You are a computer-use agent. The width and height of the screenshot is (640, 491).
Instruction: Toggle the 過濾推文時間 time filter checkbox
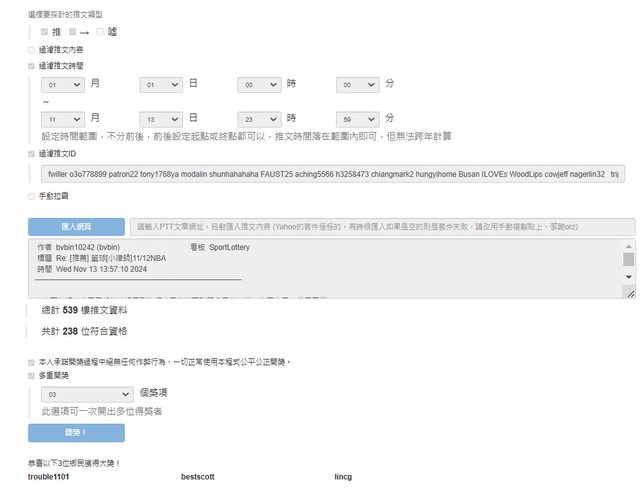[31, 65]
